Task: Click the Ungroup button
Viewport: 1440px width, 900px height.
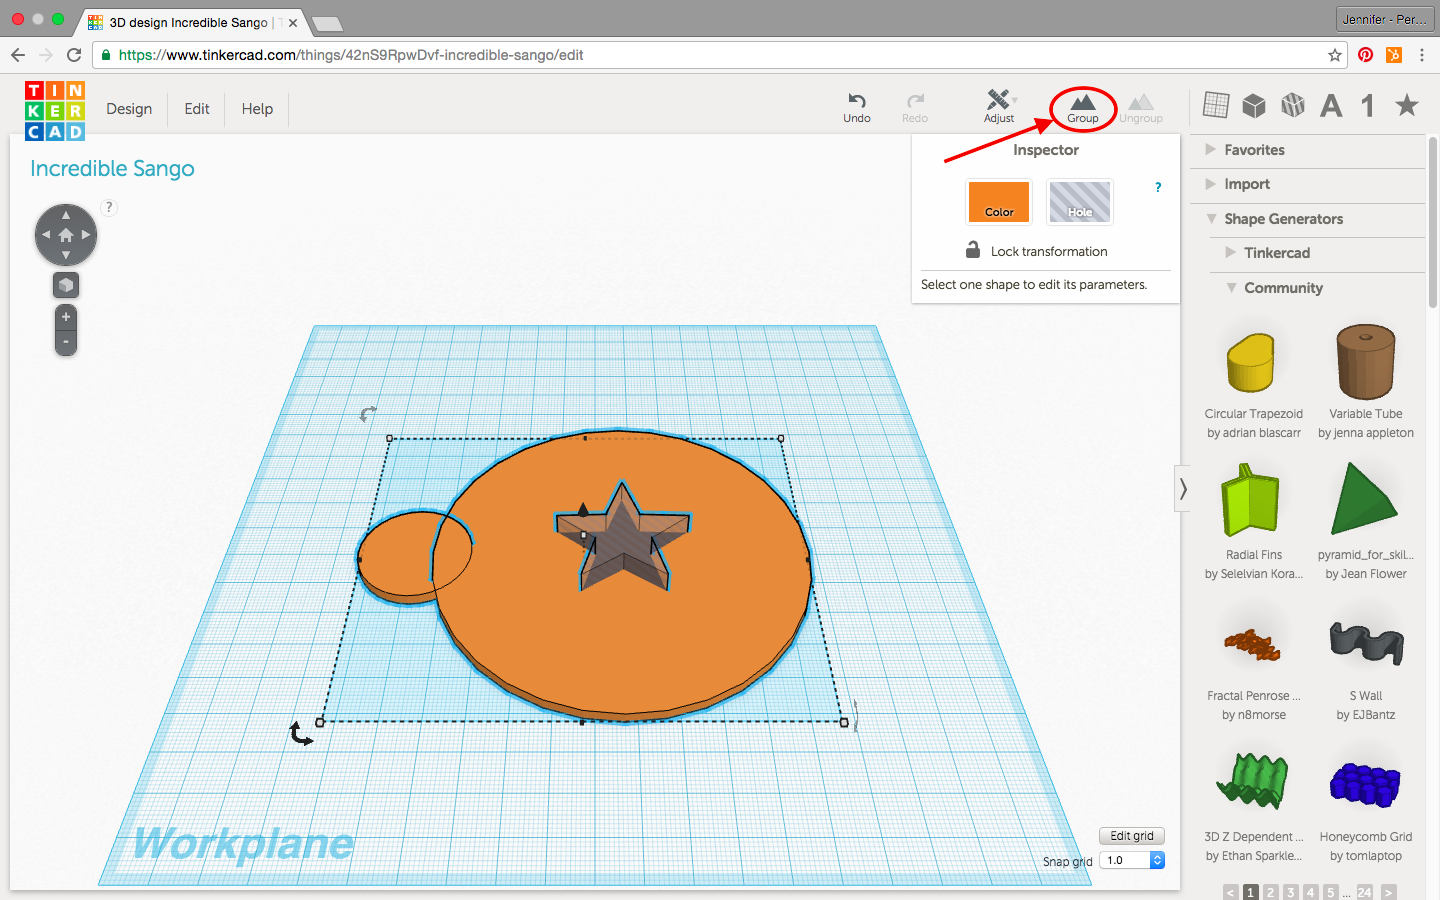Action: tap(1141, 107)
